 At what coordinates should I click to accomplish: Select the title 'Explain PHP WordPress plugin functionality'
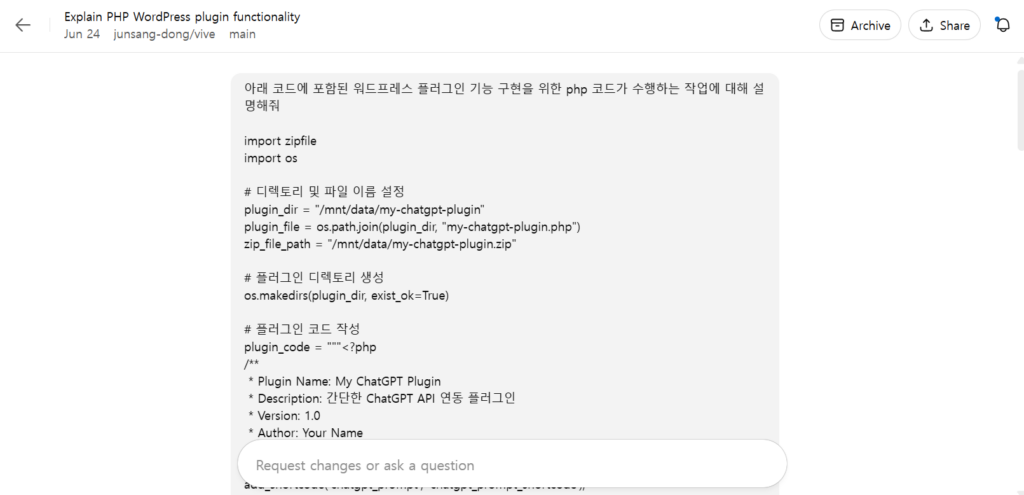click(182, 16)
